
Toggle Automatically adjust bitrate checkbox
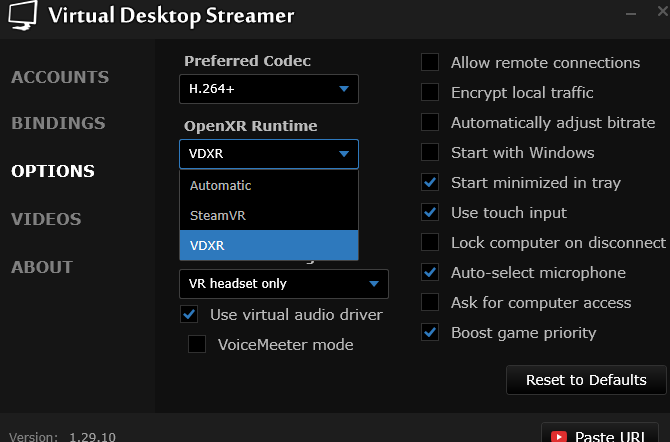tap(430, 122)
